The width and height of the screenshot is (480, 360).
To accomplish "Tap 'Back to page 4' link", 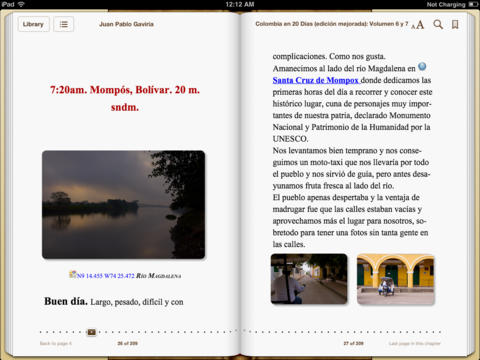I will pyautogui.click(x=56, y=343).
